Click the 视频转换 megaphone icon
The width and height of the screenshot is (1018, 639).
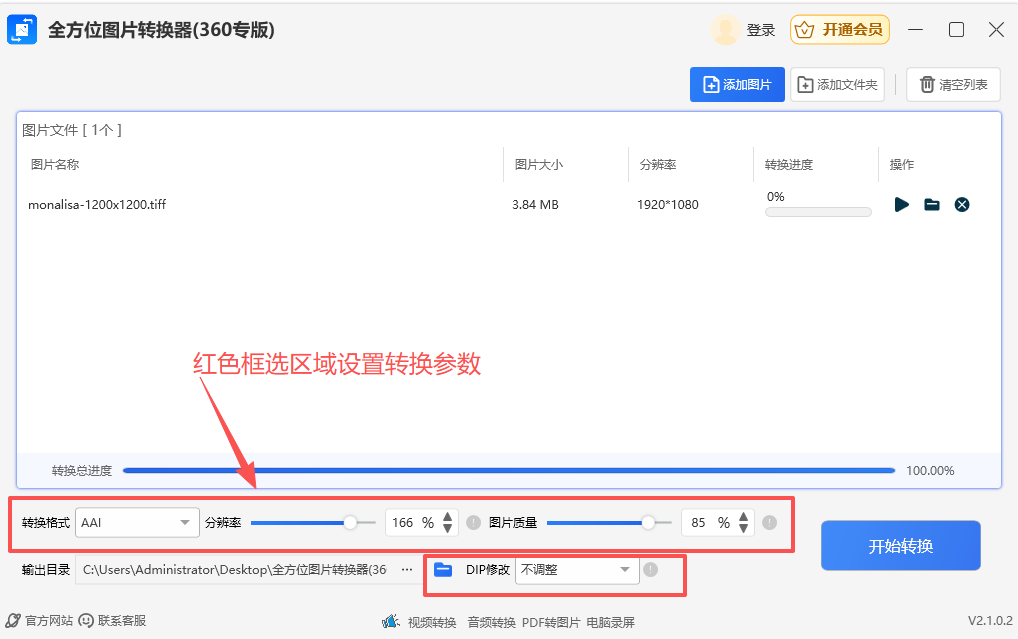pos(391,620)
